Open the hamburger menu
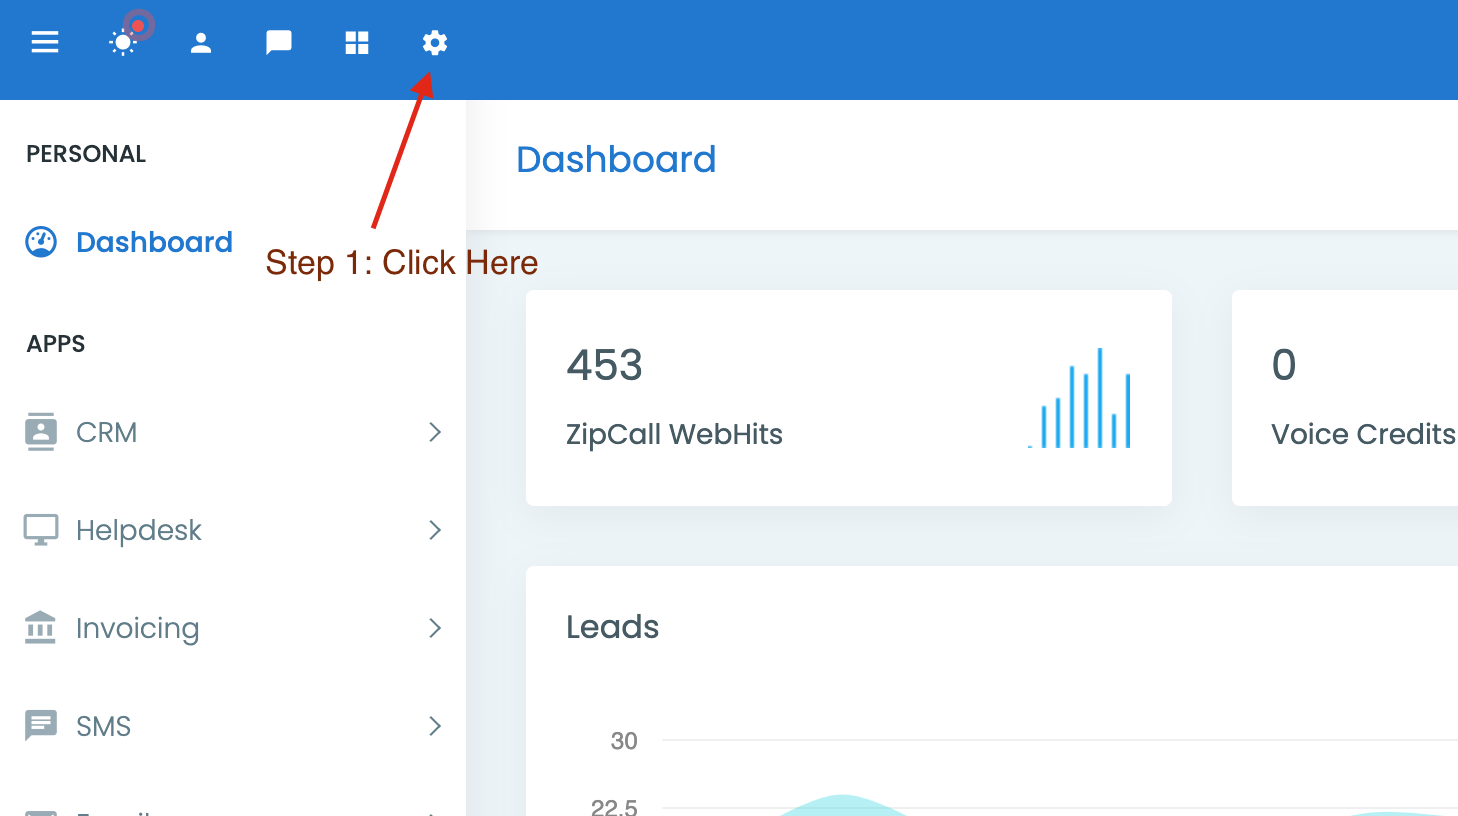Screen dimensions: 1458x816 click(x=45, y=42)
